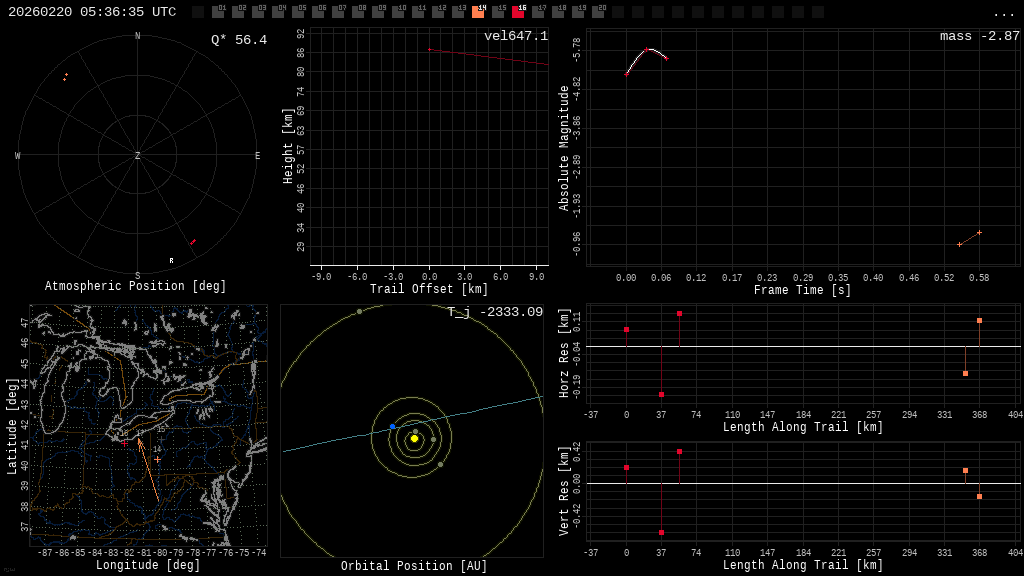Image resolution: width=1024 pixels, height=576 pixels.
Task: Click the timestamp 20260220 05:36:35 UTC
Action: click(x=92, y=12)
